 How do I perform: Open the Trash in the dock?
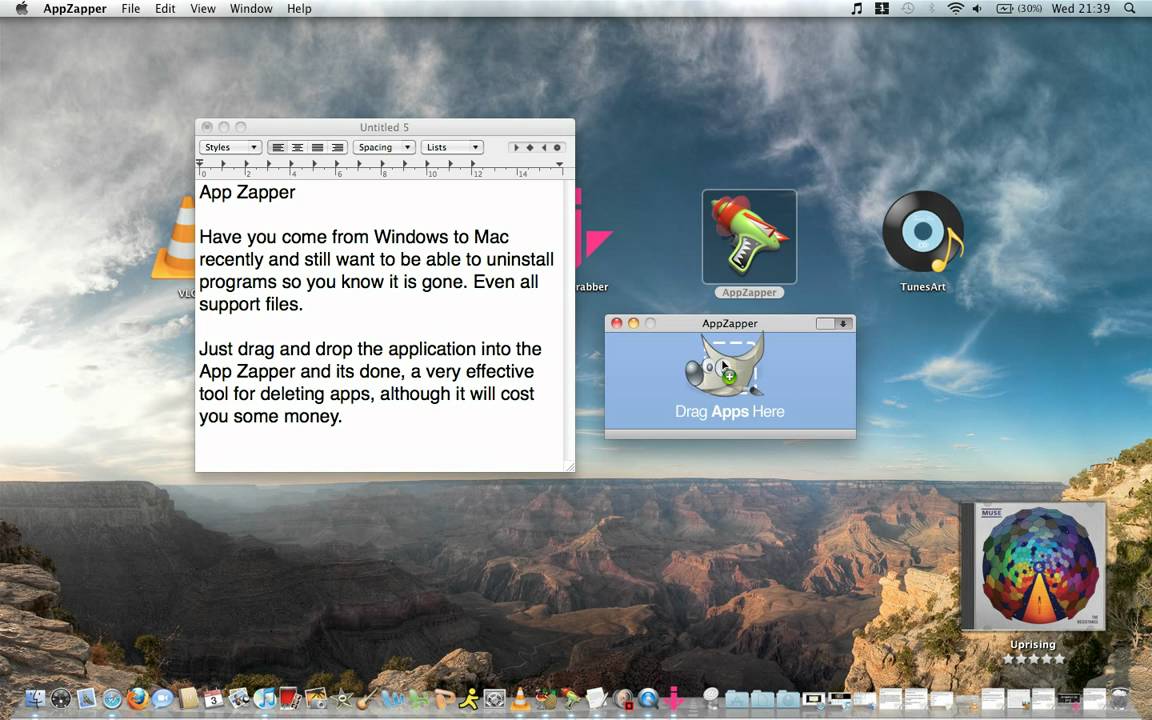point(1119,699)
